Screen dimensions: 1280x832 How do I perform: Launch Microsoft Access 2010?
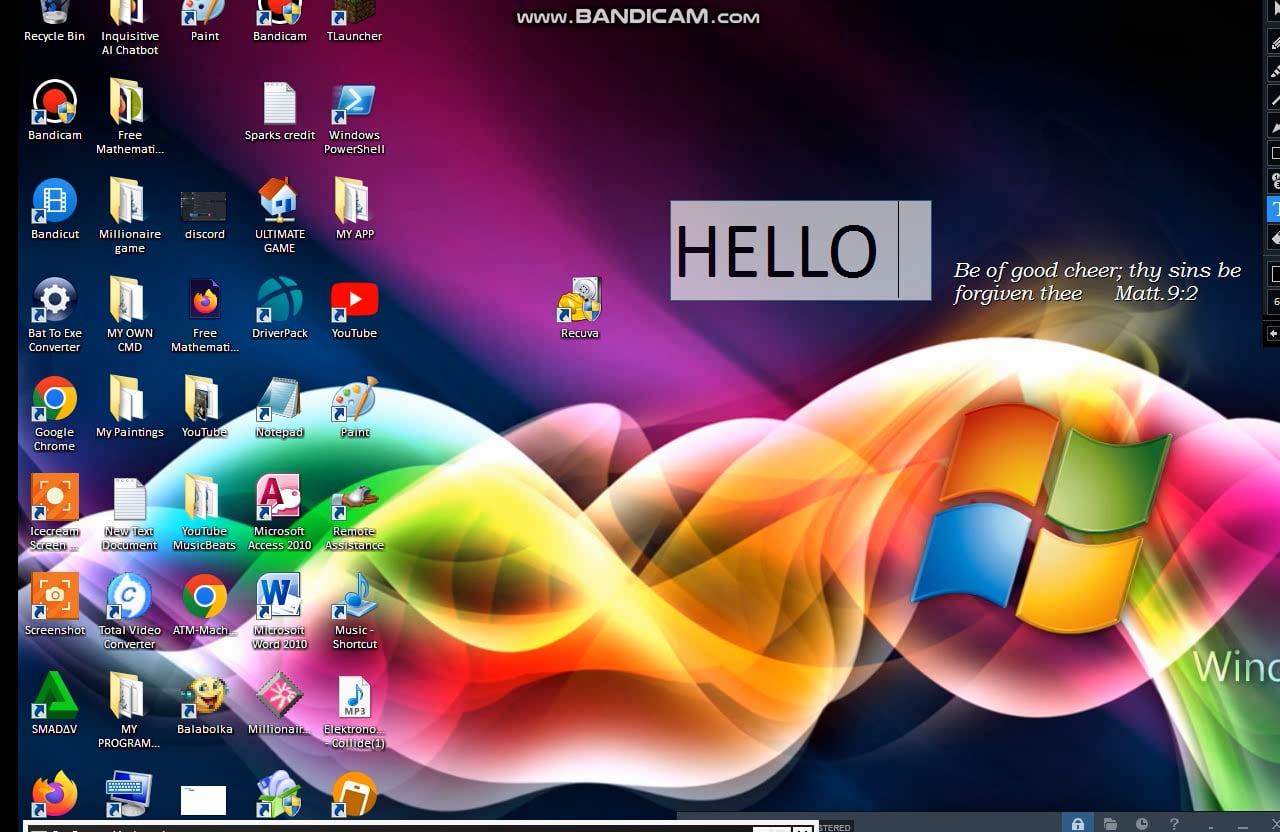[x=279, y=513]
